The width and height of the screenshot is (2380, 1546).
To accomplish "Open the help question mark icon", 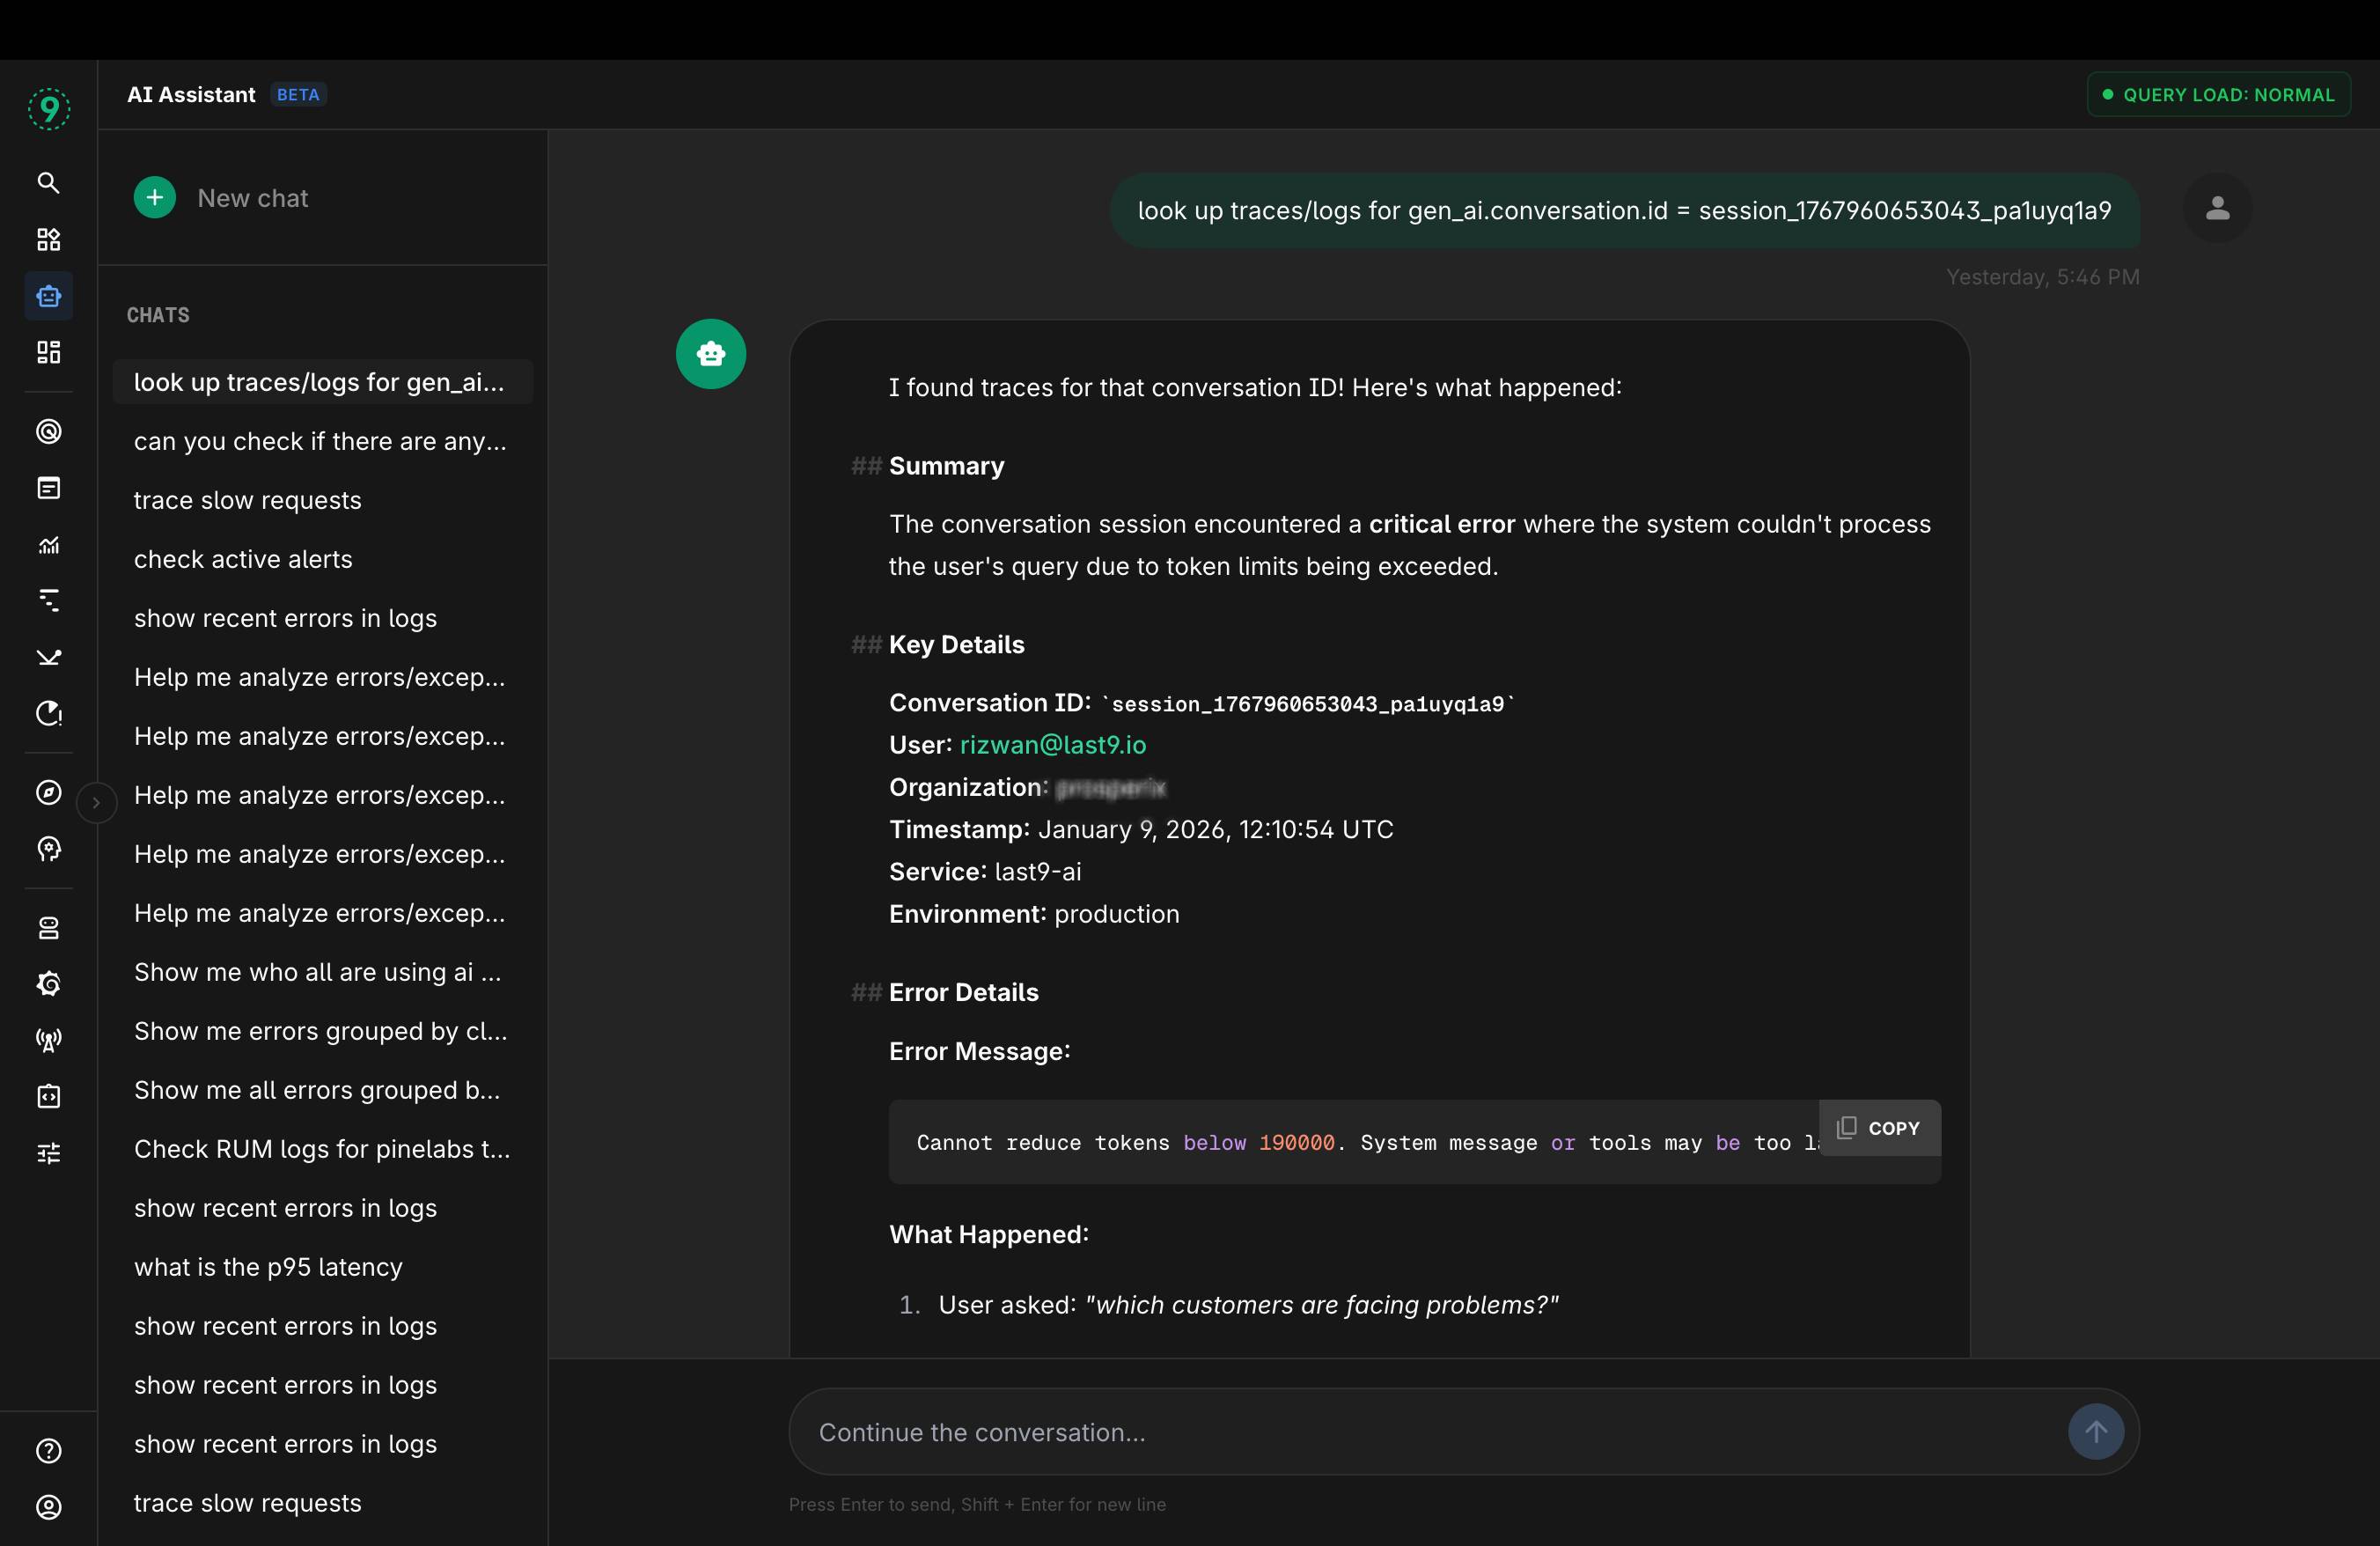I will 48,1450.
